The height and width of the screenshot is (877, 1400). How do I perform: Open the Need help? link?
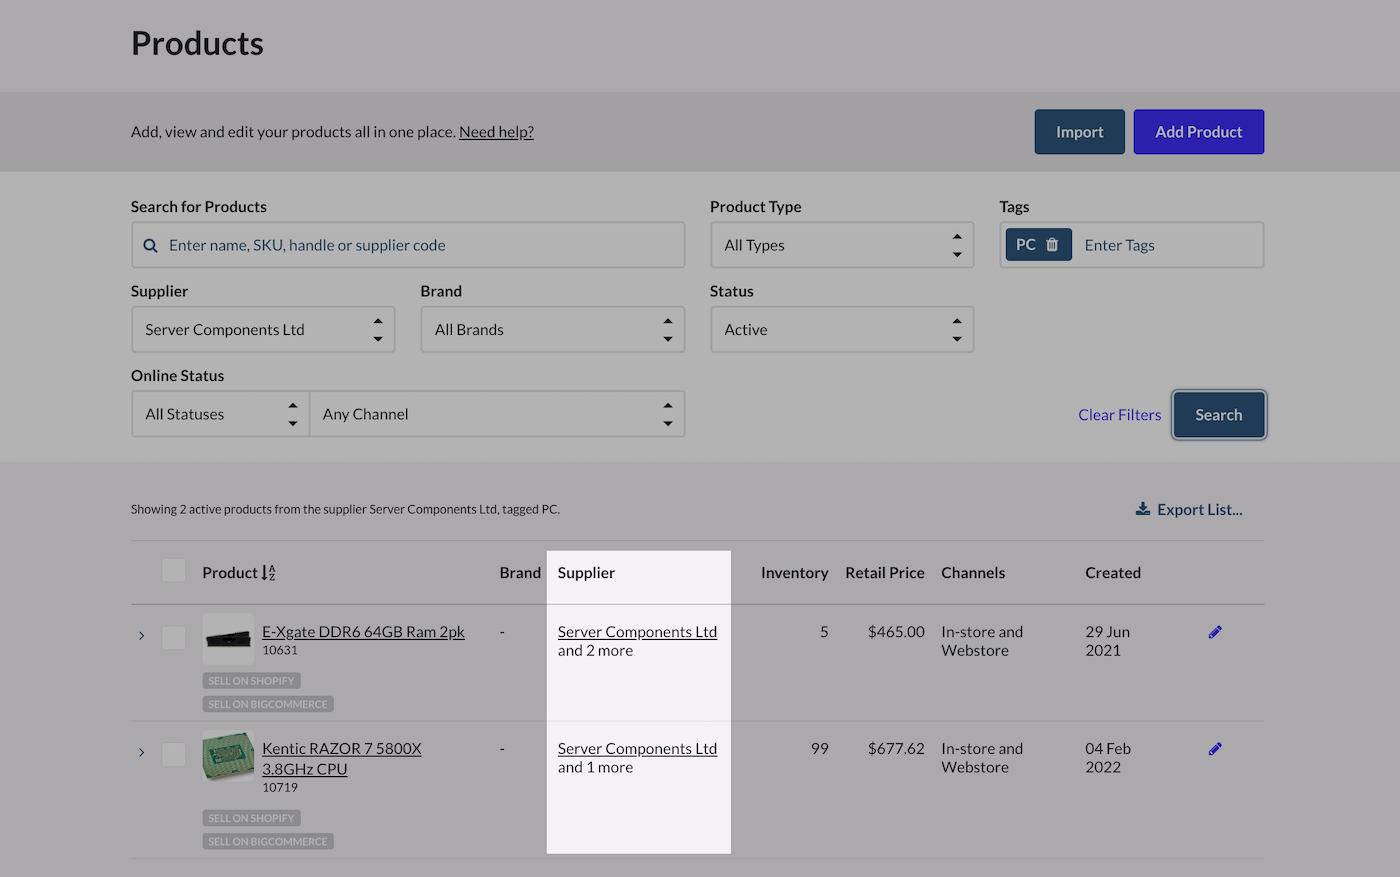496,131
